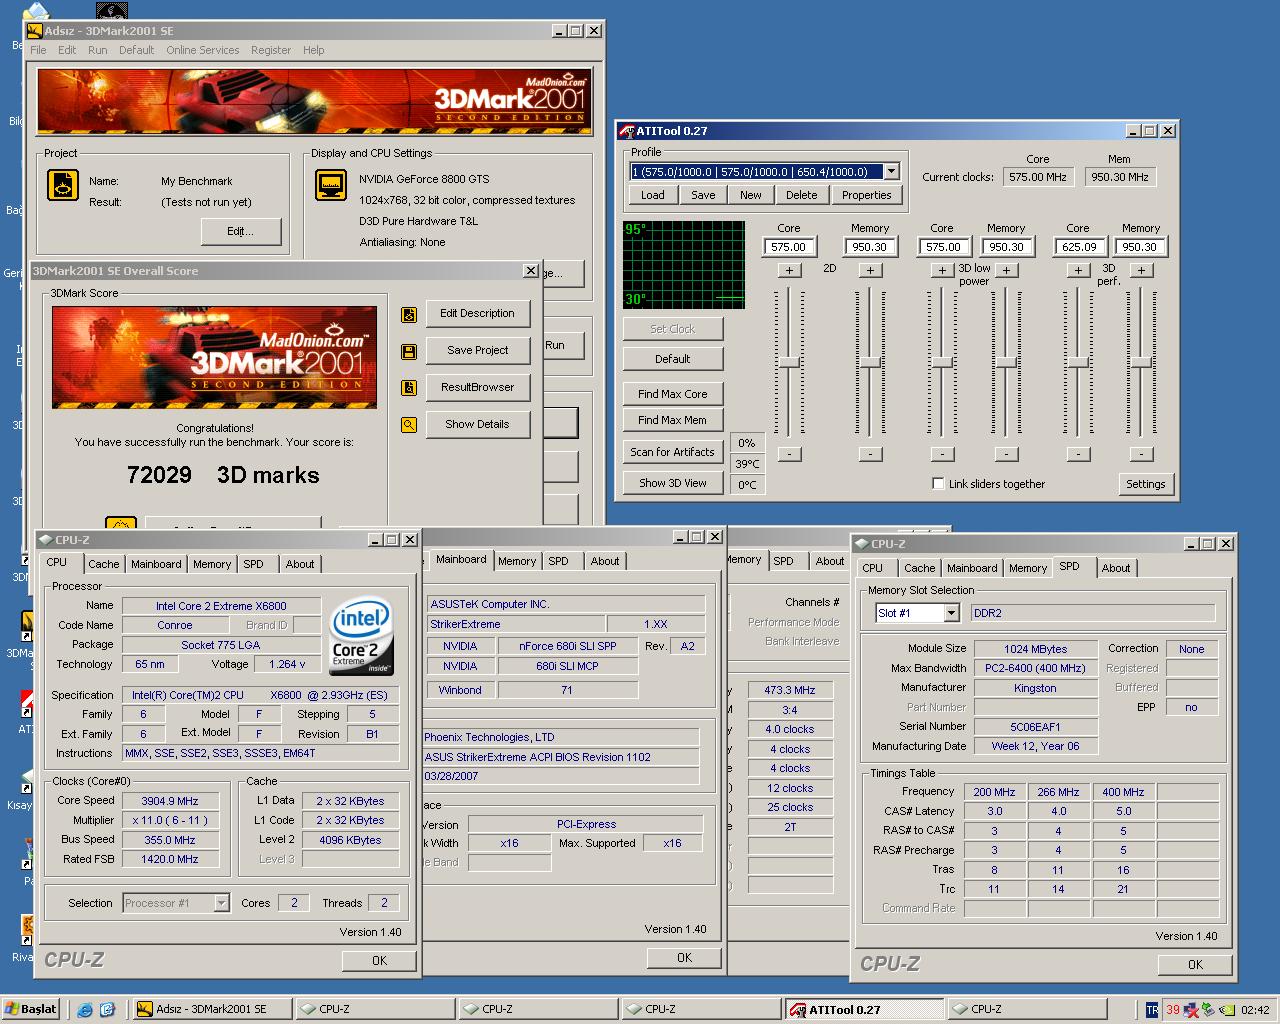Switch to Cache tab in front CPU-Z

[104, 564]
